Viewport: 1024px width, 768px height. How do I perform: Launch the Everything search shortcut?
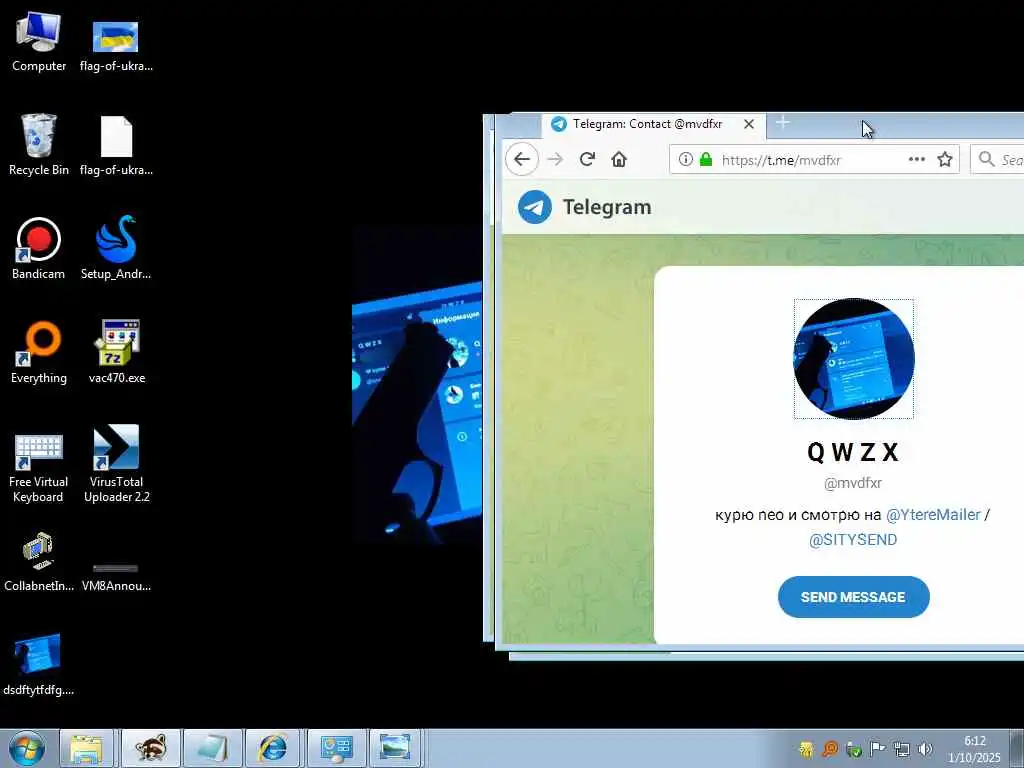pyautogui.click(x=38, y=353)
